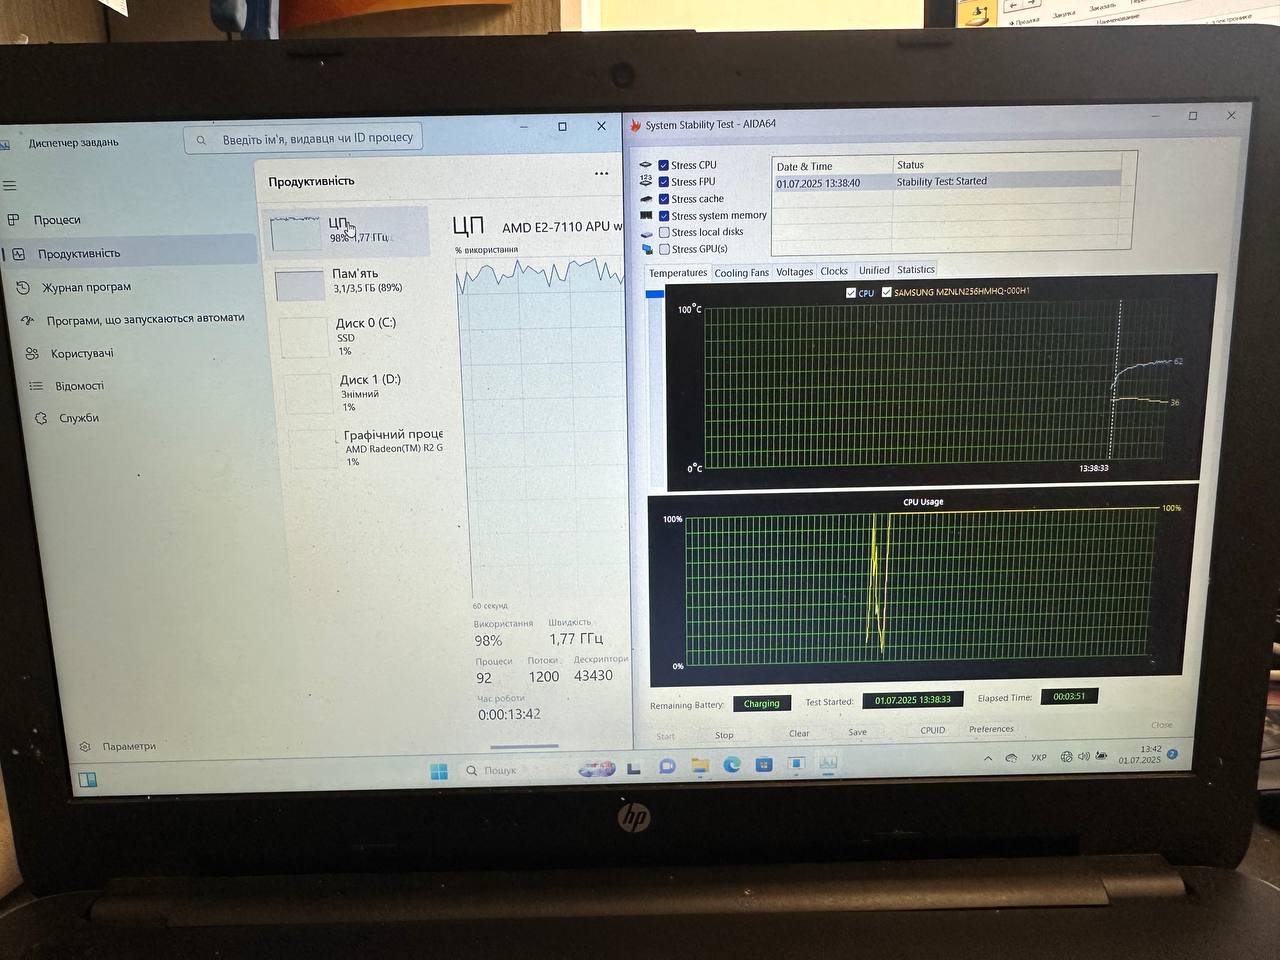Open the three-dot menu next to Продуктивність

tap(601, 174)
